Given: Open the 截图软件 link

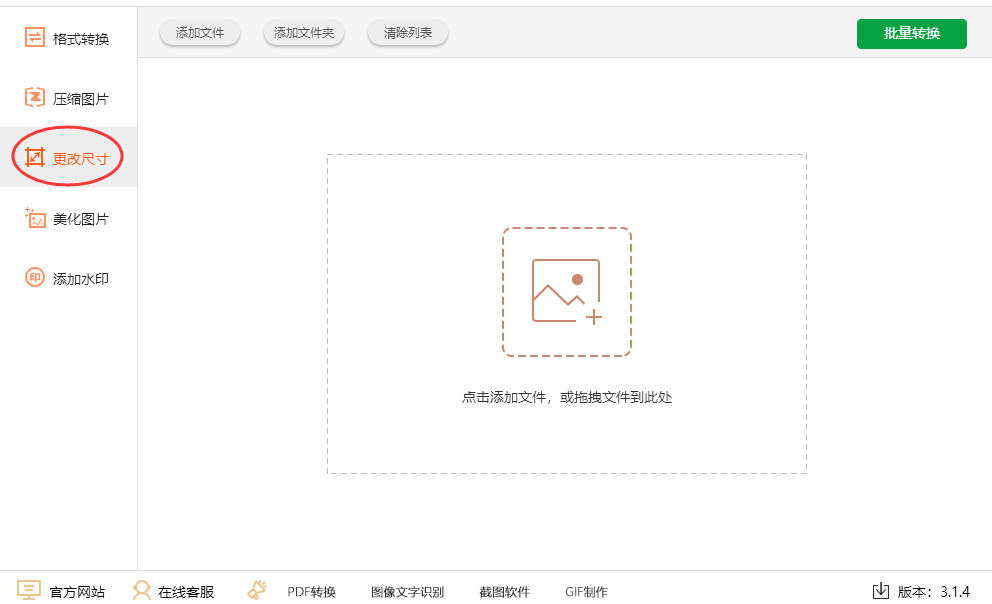Looking at the screenshot, I should (504, 592).
